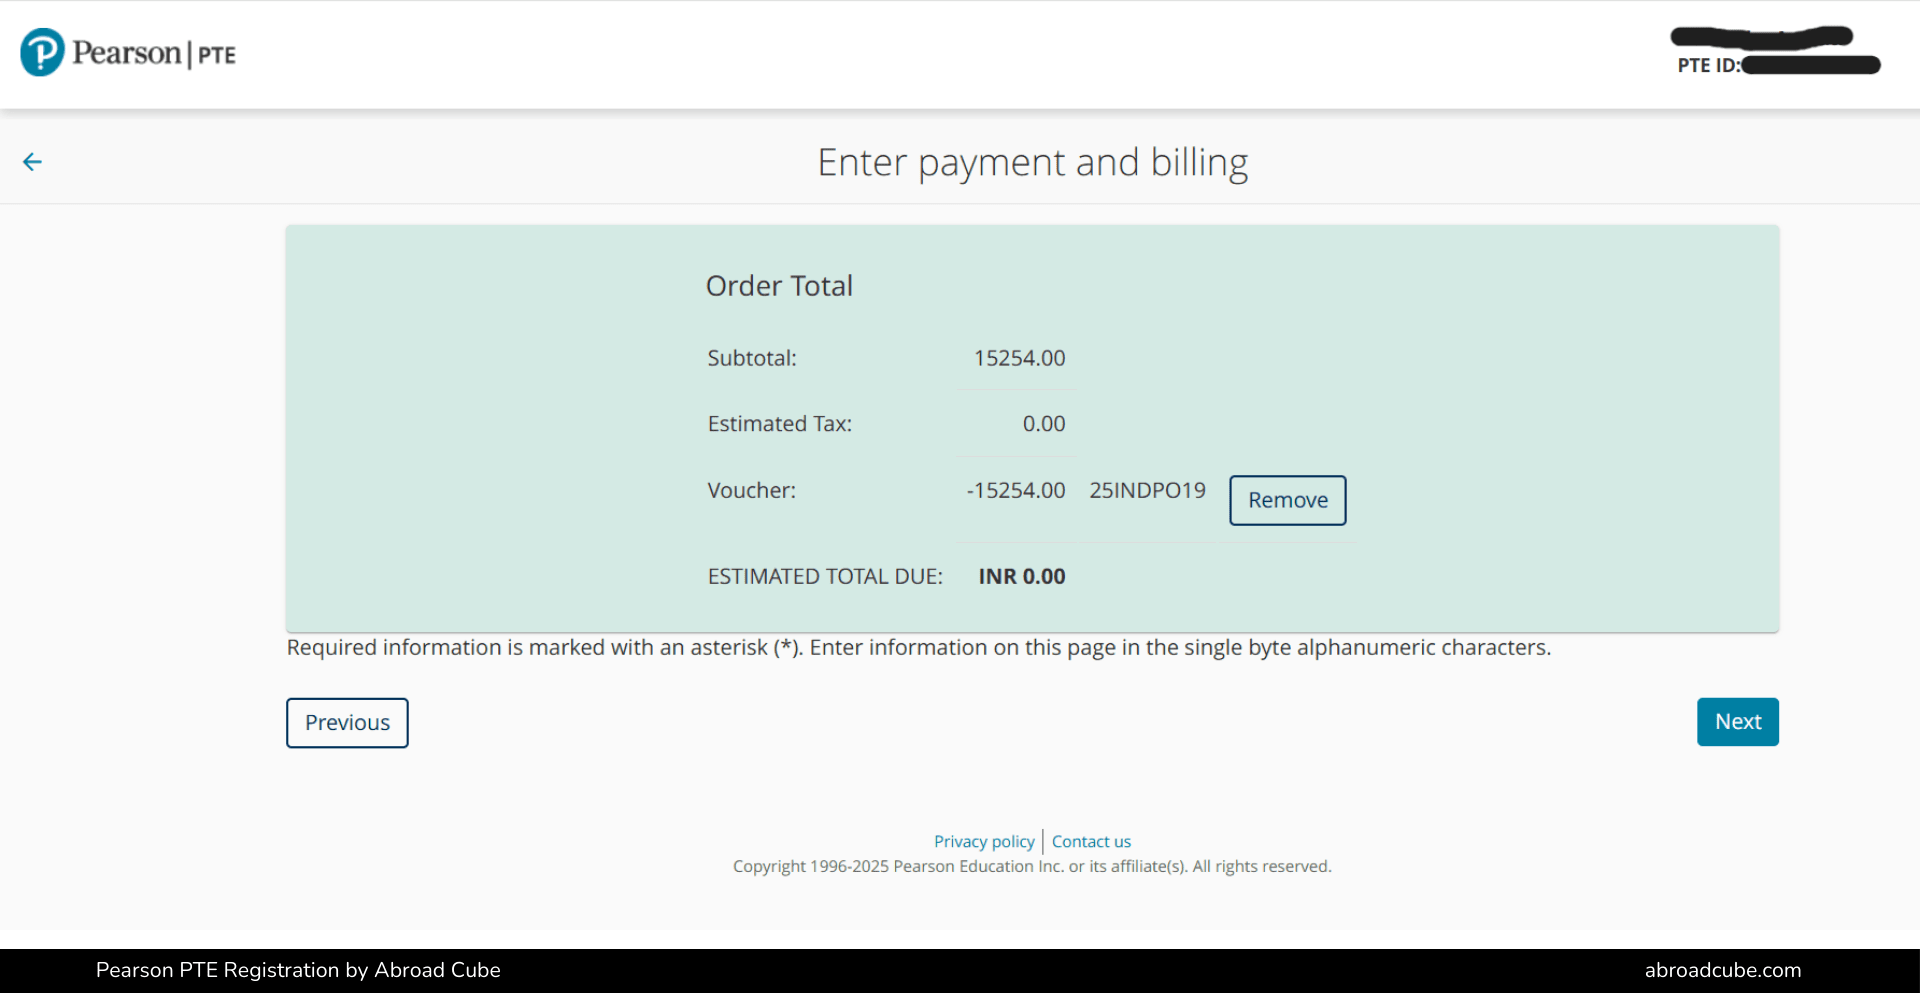
Task: Click 'Pearson PTE Registration by Abroad Cube' text
Action: tap(297, 969)
